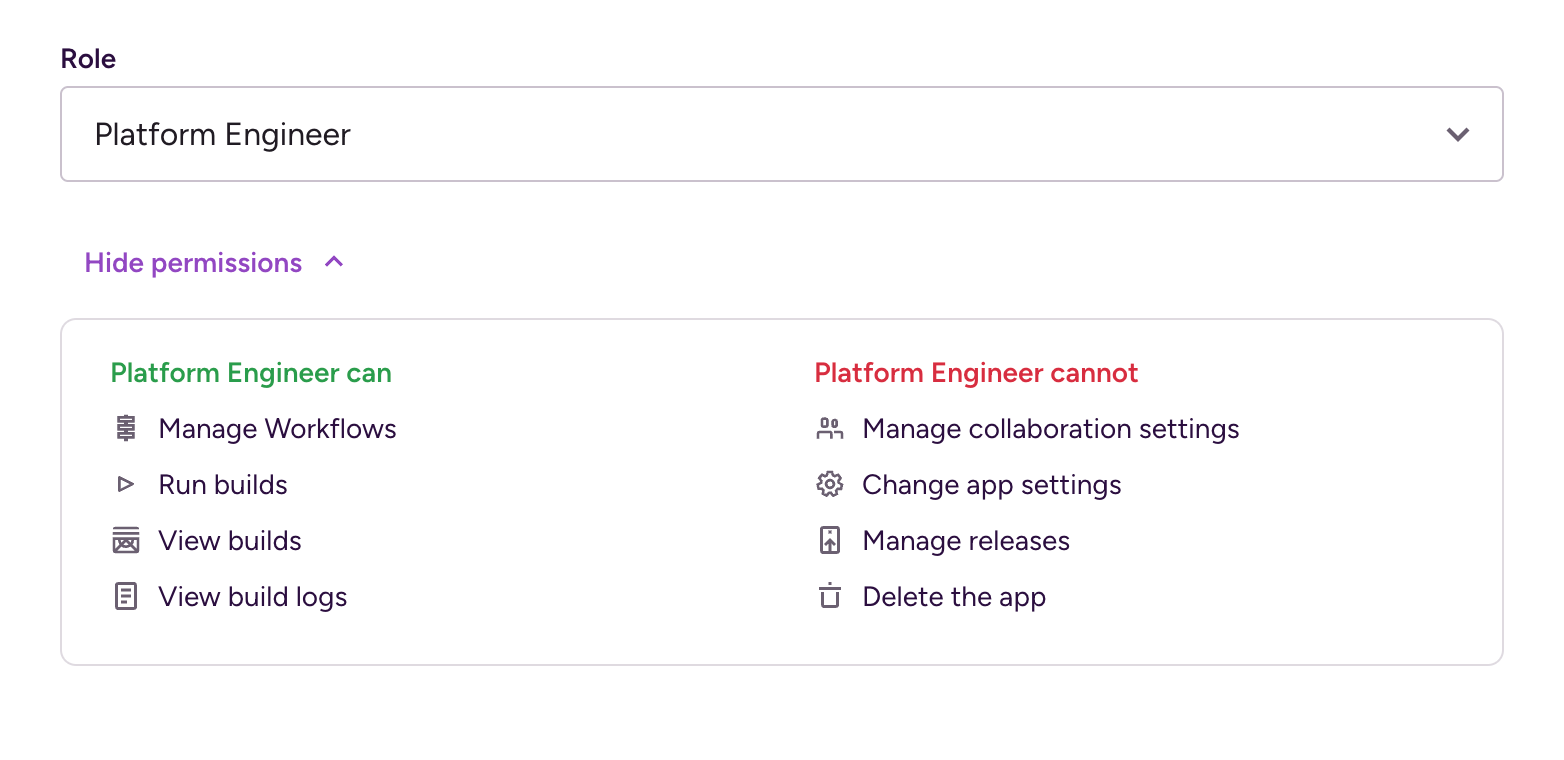Collapse permissions using the up chevron
Viewport: 1564px width, 760px height.
click(x=334, y=262)
